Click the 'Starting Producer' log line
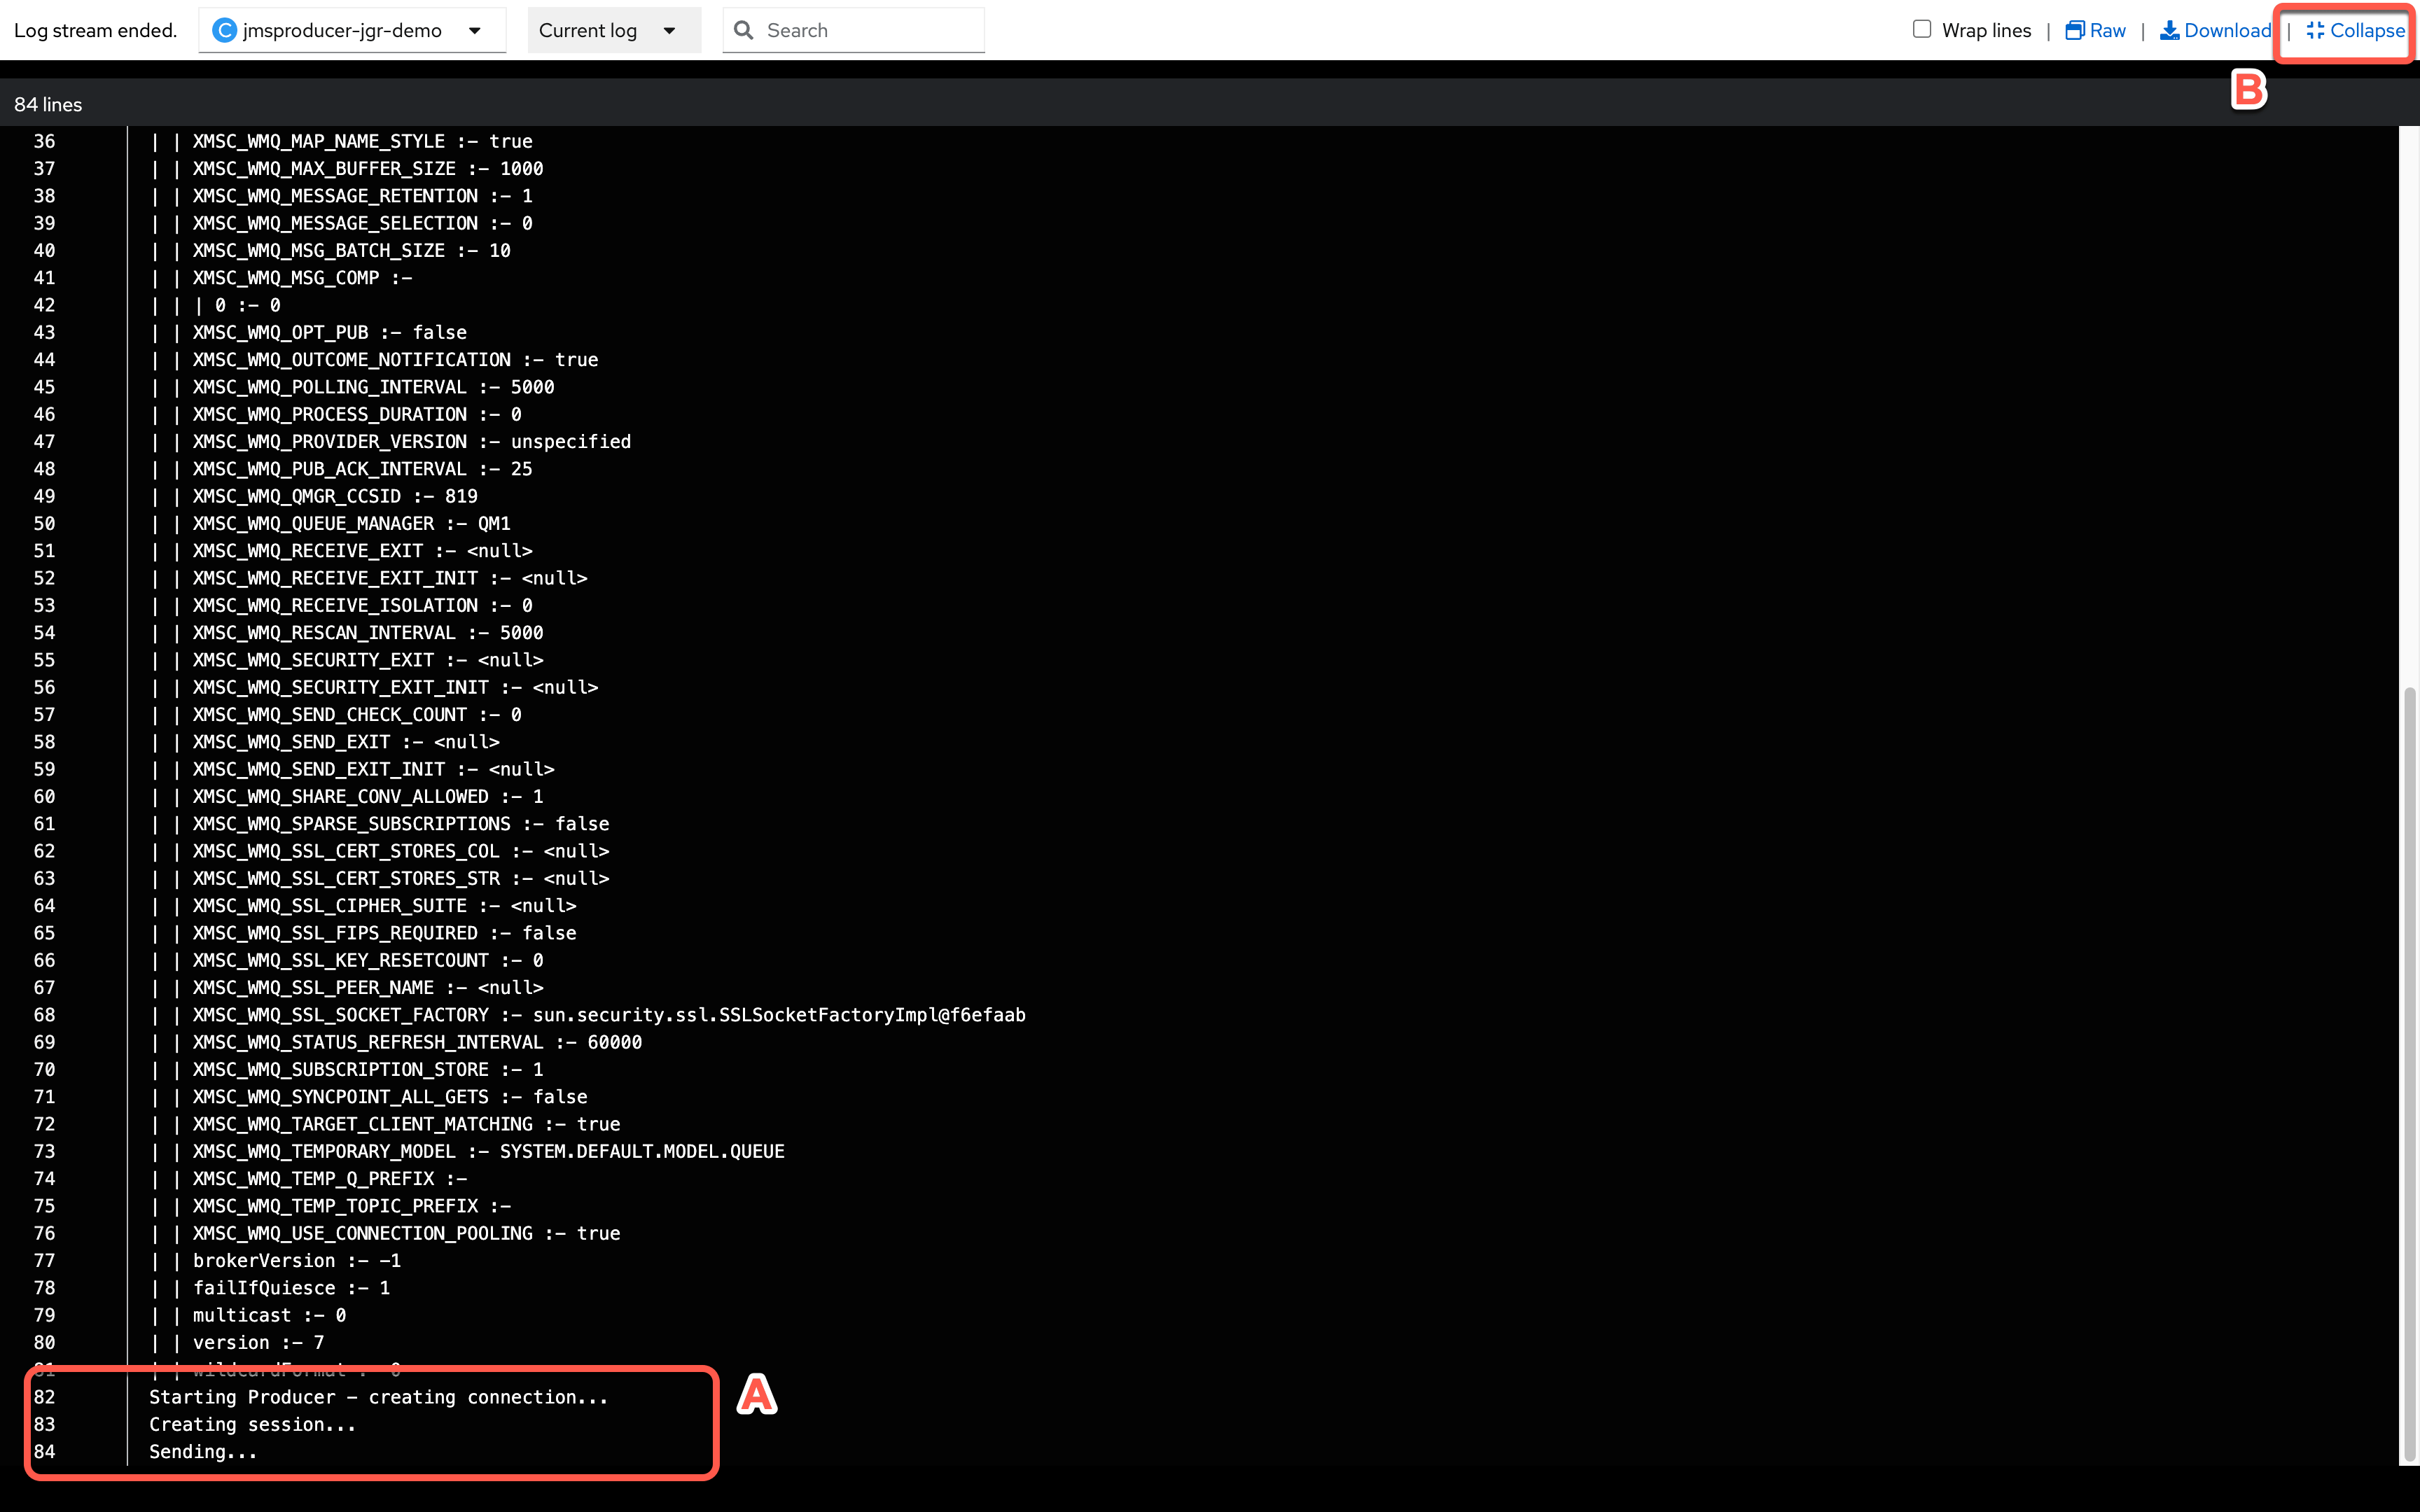2420x1512 pixels. coord(378,1397)
